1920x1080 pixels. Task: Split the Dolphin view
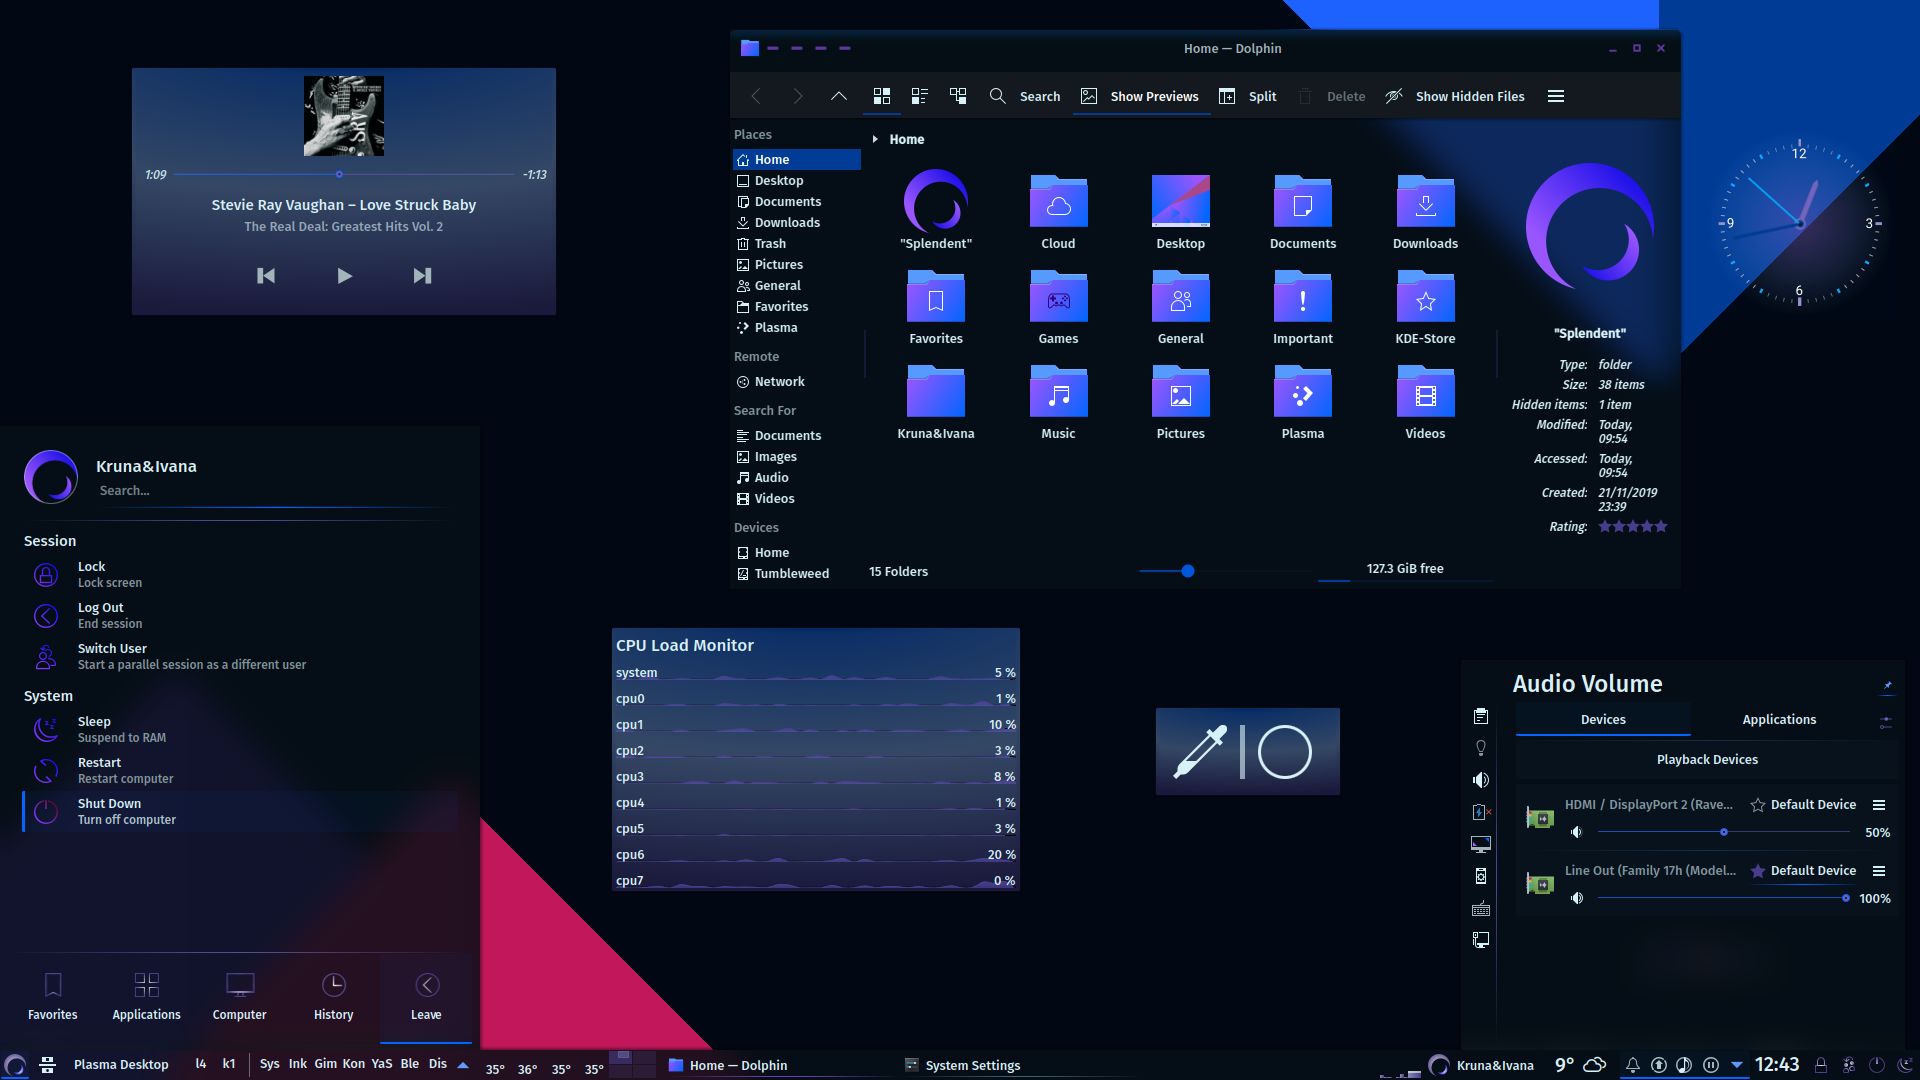(x=1247, y=96)
